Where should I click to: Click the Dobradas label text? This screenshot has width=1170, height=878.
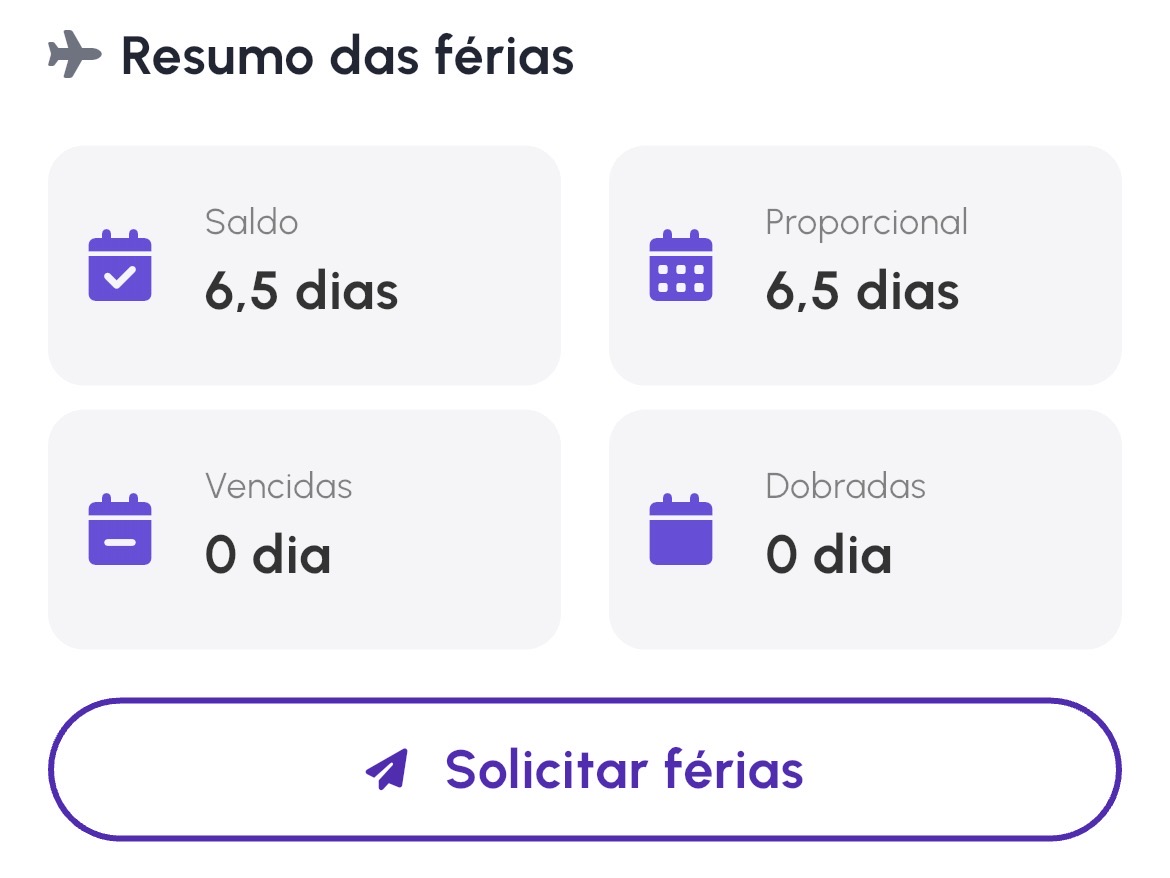845,486
